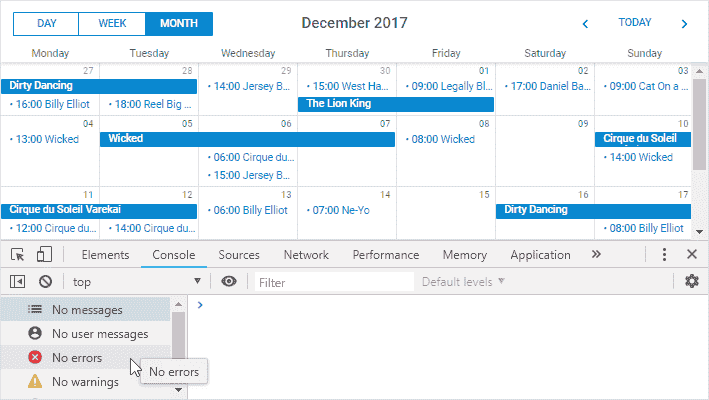Click '06:00 Cirque du...' event

tap(251, 157)
